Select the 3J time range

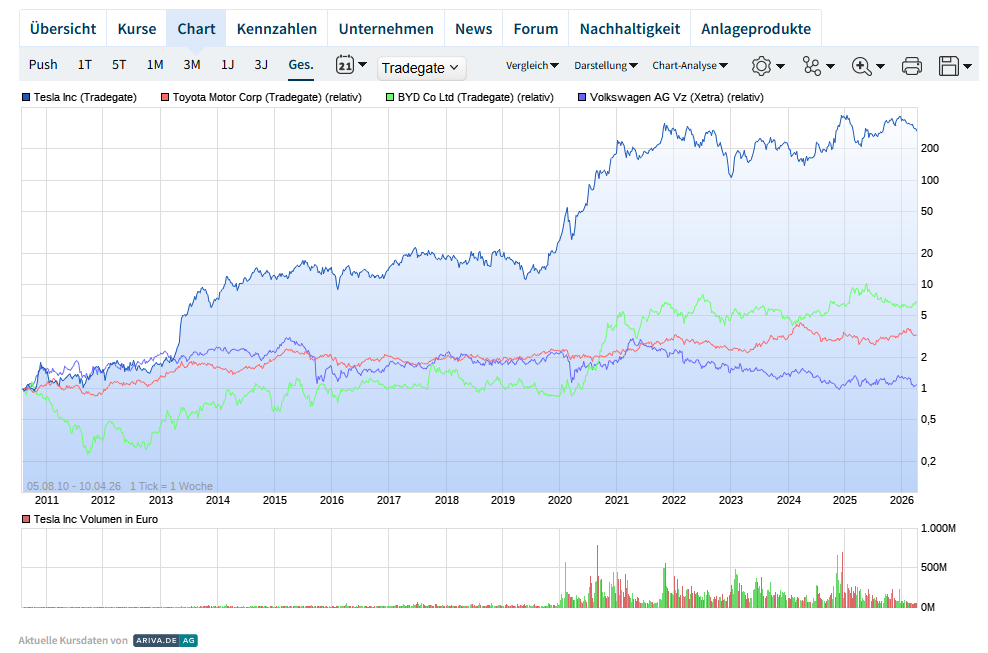click(x=261, y=65)
